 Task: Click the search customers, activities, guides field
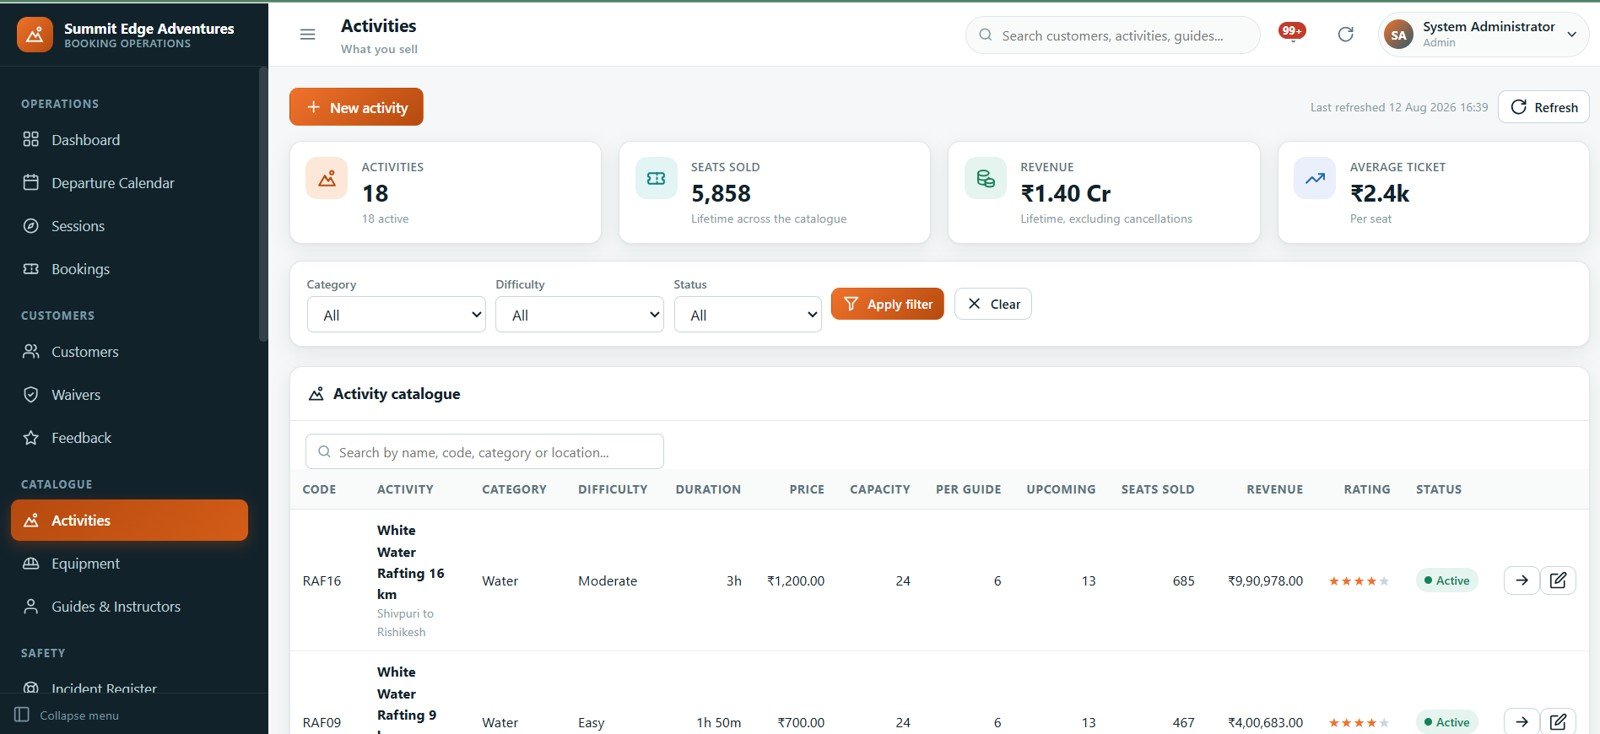[x=1112, y=35]
